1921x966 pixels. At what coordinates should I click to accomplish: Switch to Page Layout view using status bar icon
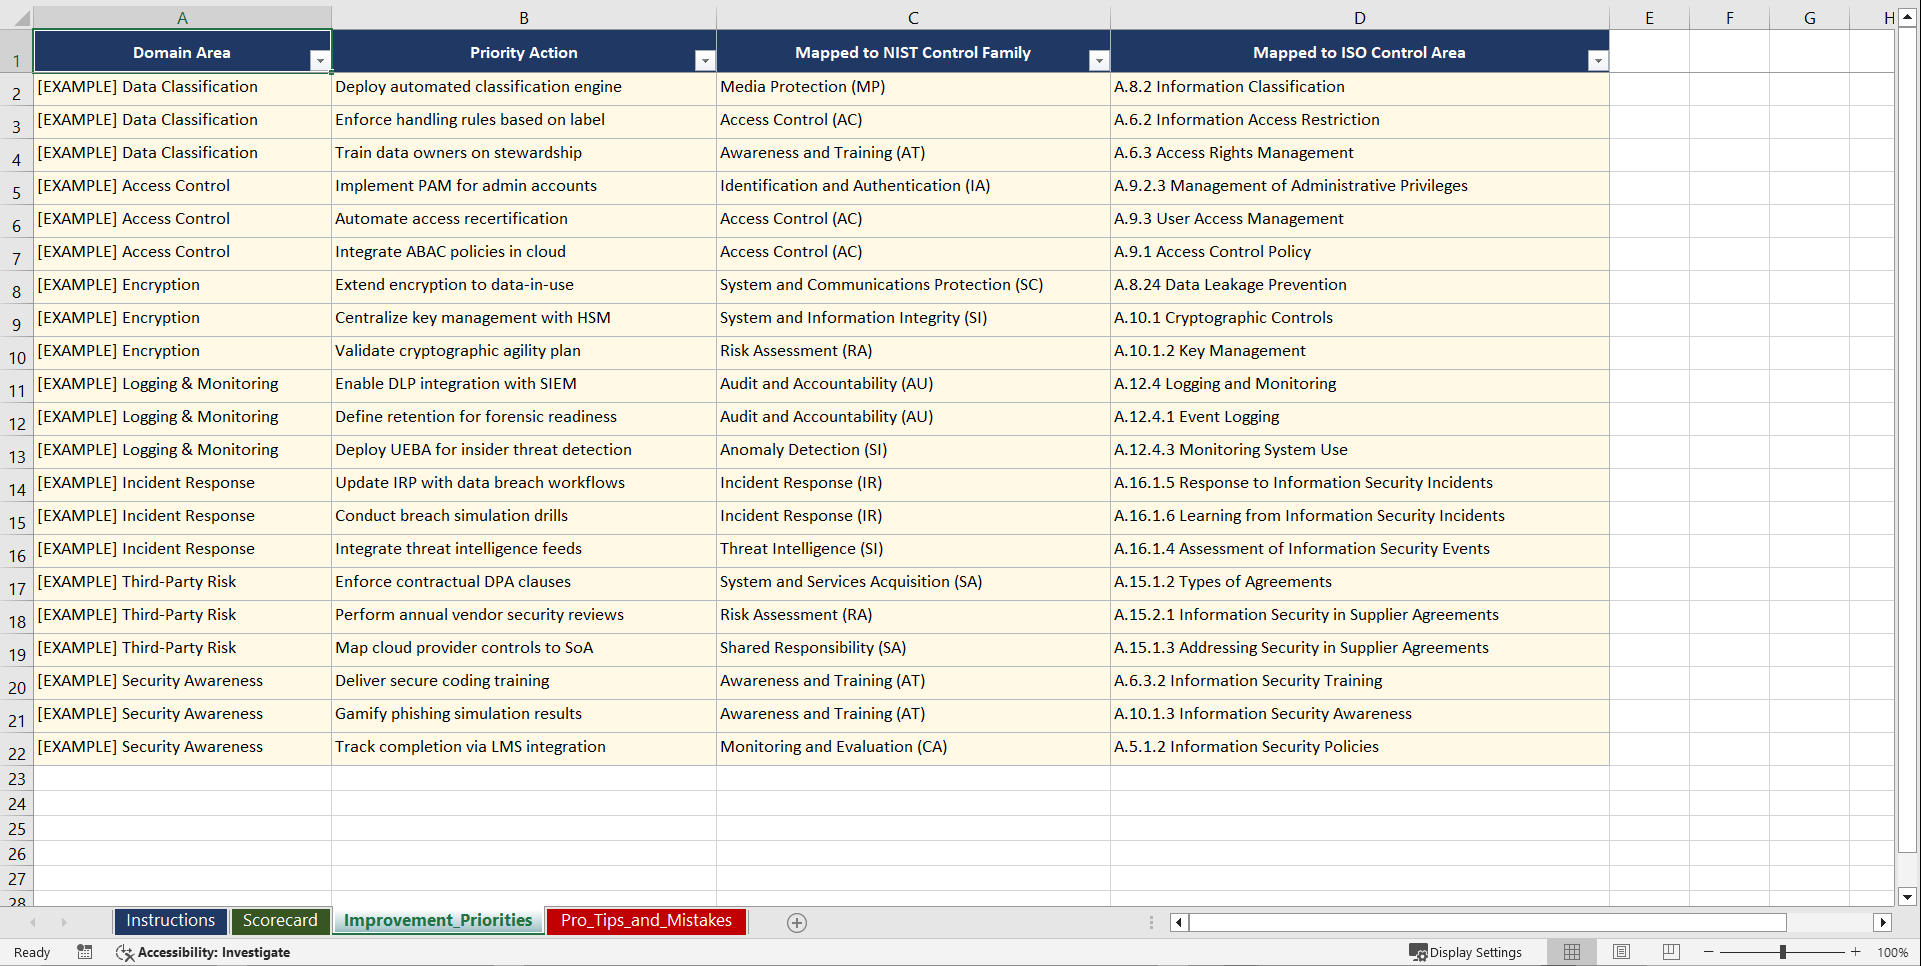pos(1621,952)
